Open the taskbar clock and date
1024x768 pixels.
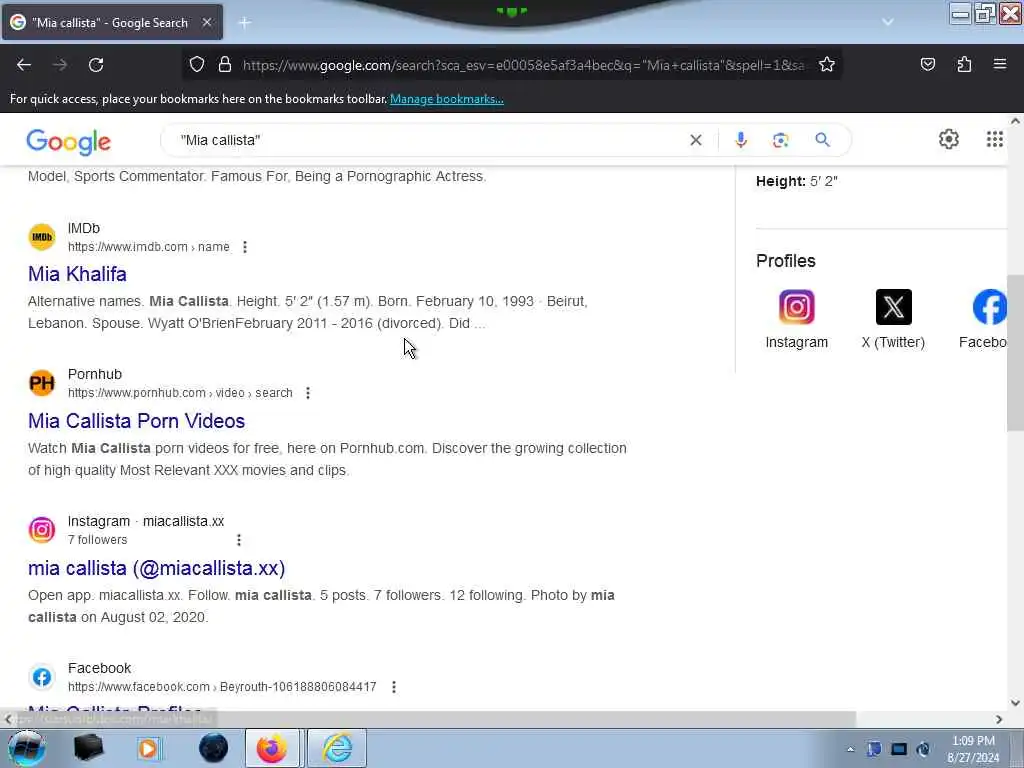[973, 749]
